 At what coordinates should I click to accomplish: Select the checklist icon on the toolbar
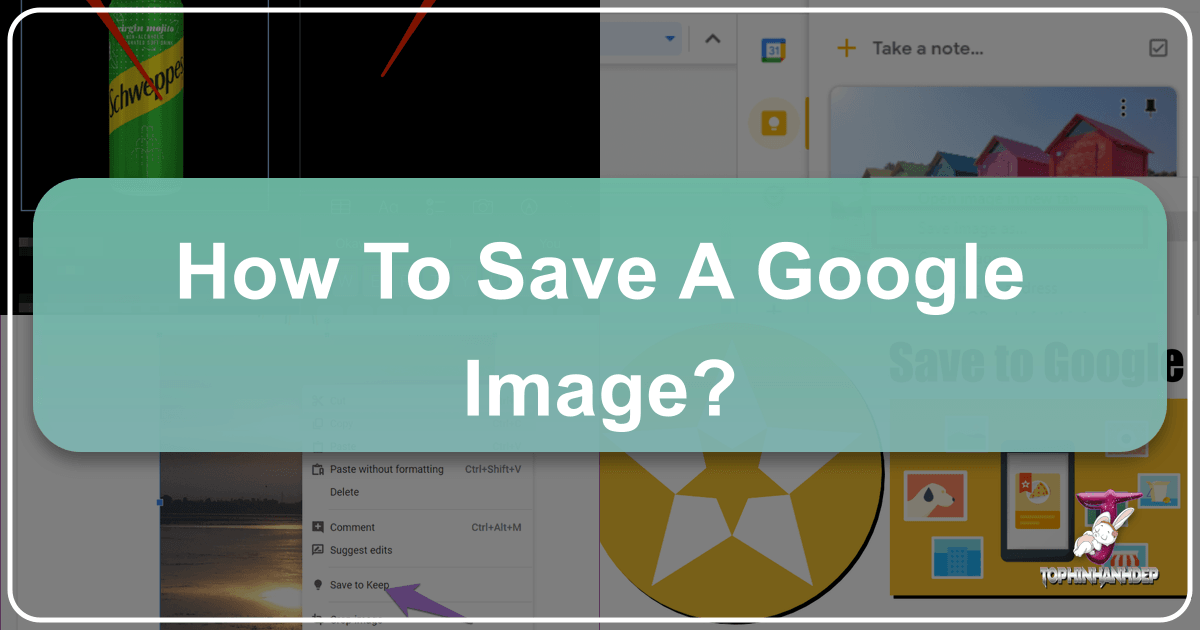click(x=435, y=206)
